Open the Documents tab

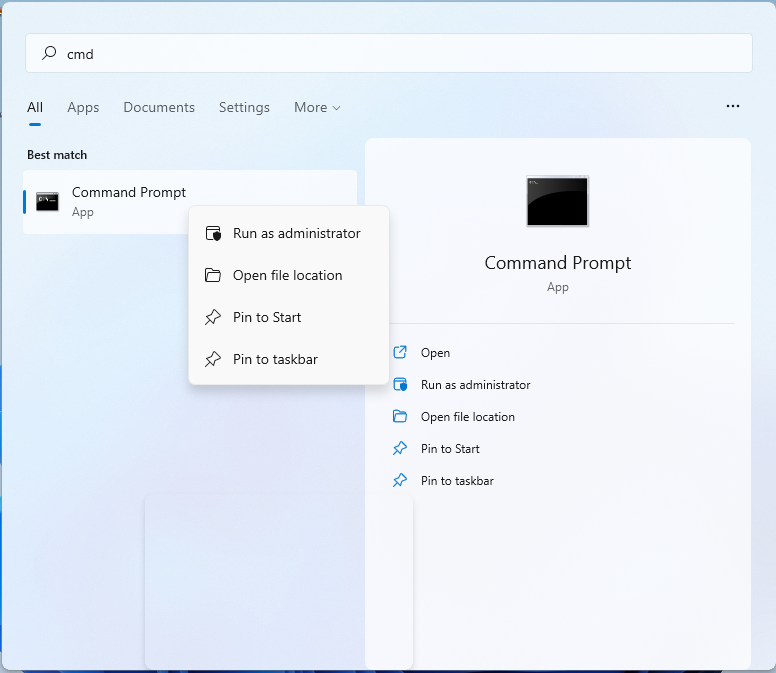[159, 107]
